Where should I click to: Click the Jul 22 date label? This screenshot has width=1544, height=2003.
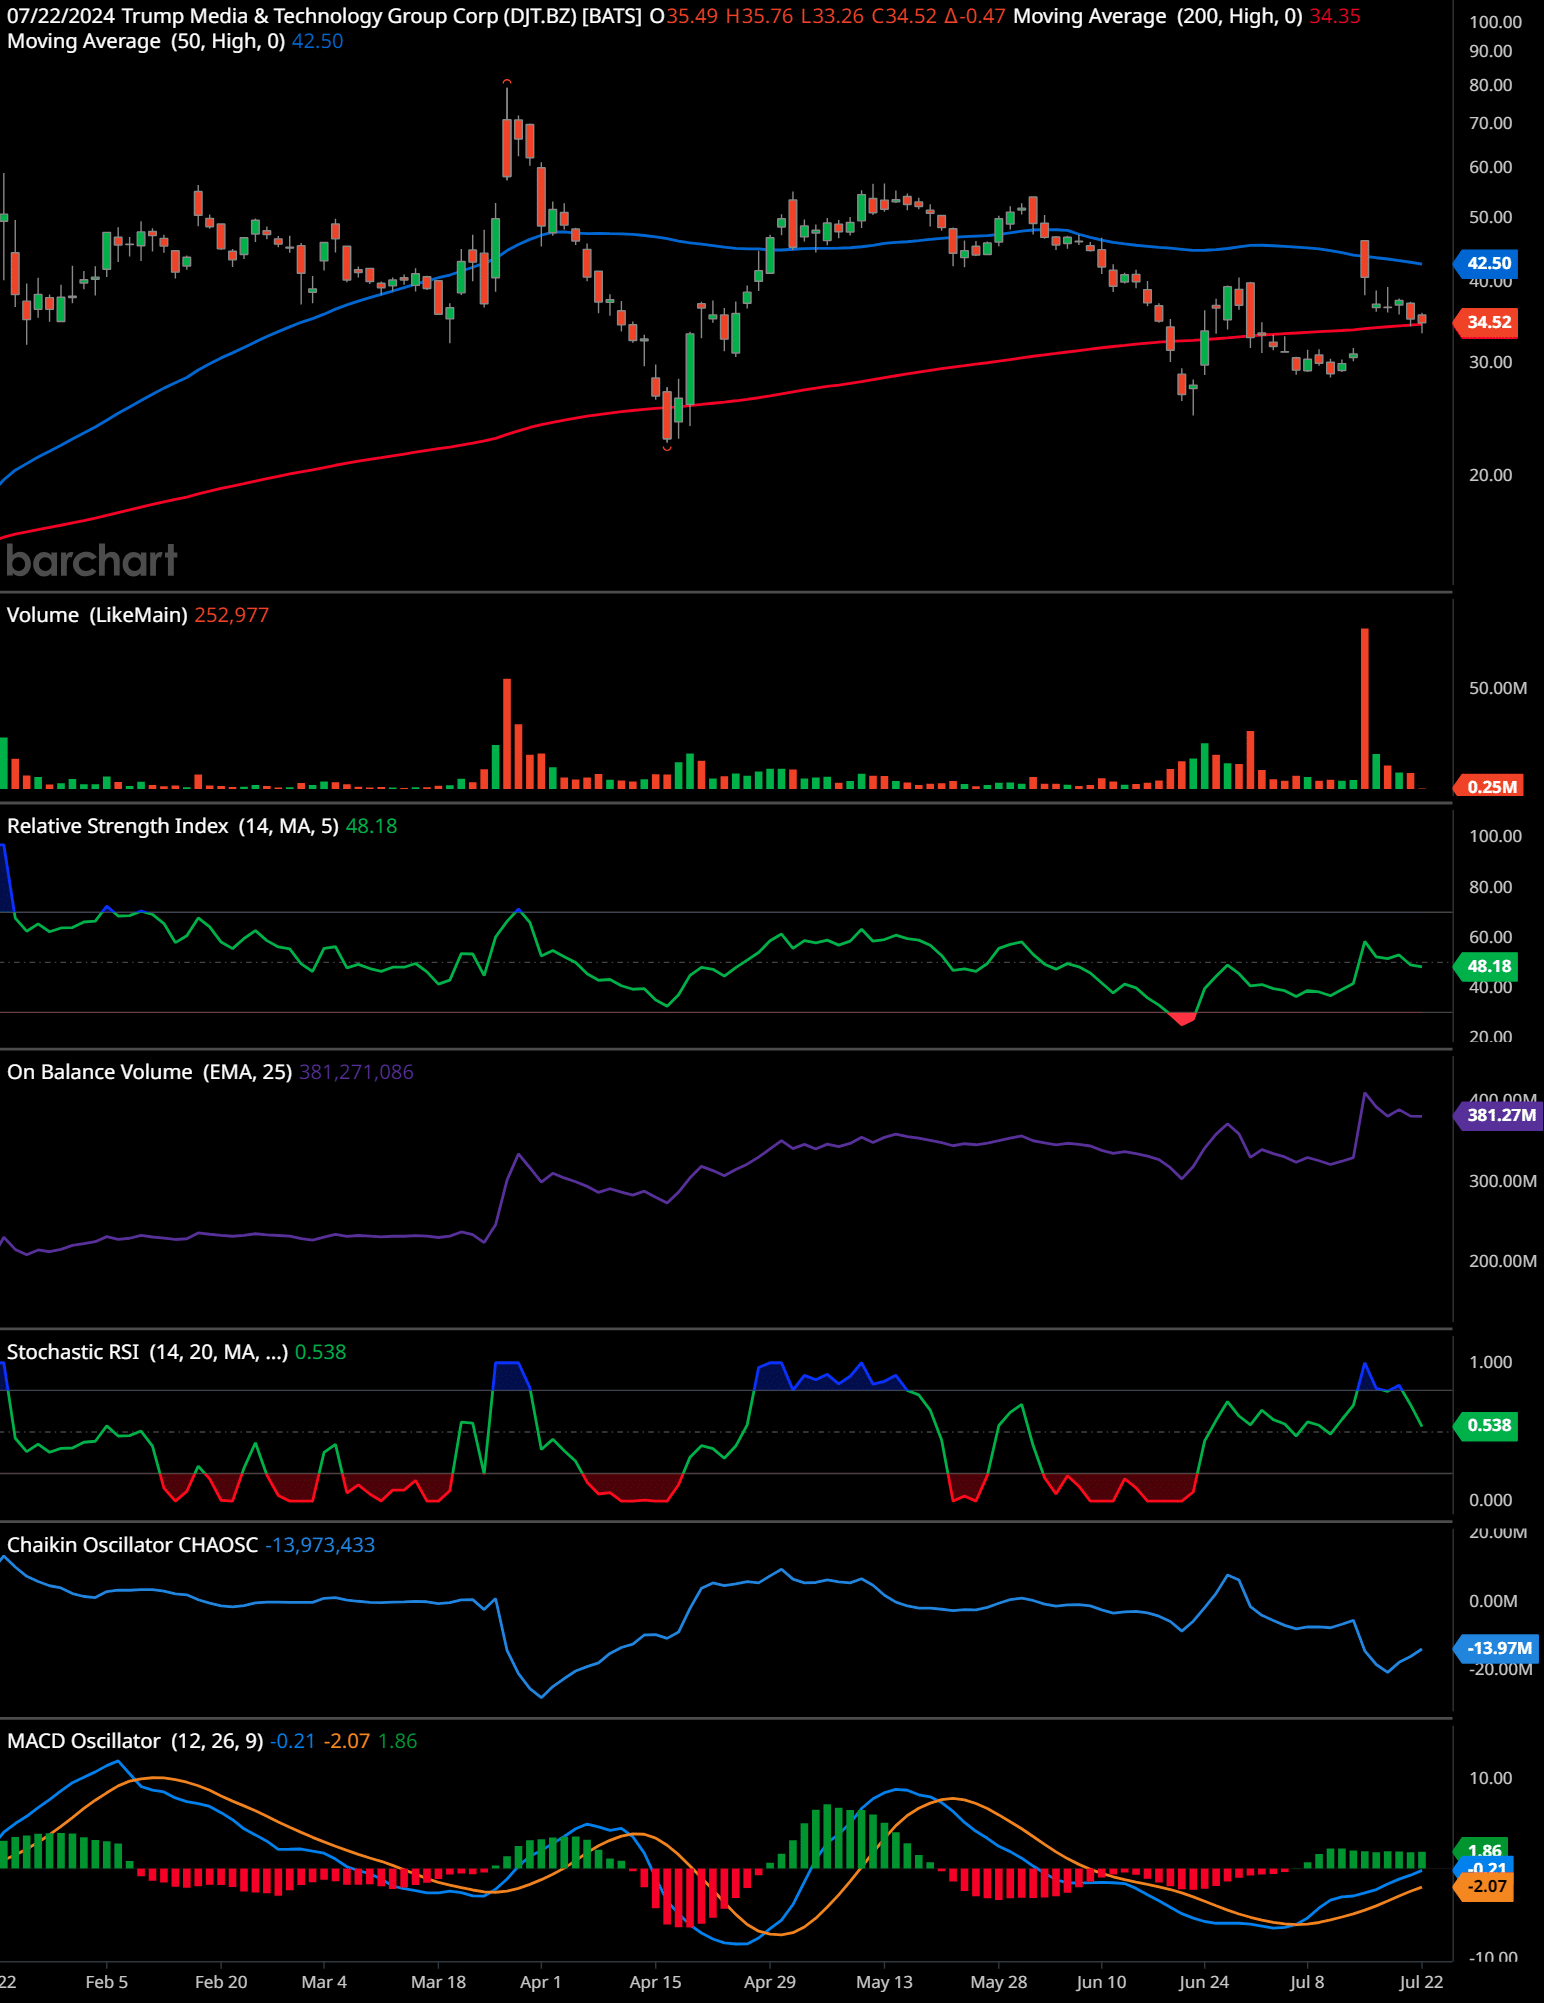point(1421,1982)
